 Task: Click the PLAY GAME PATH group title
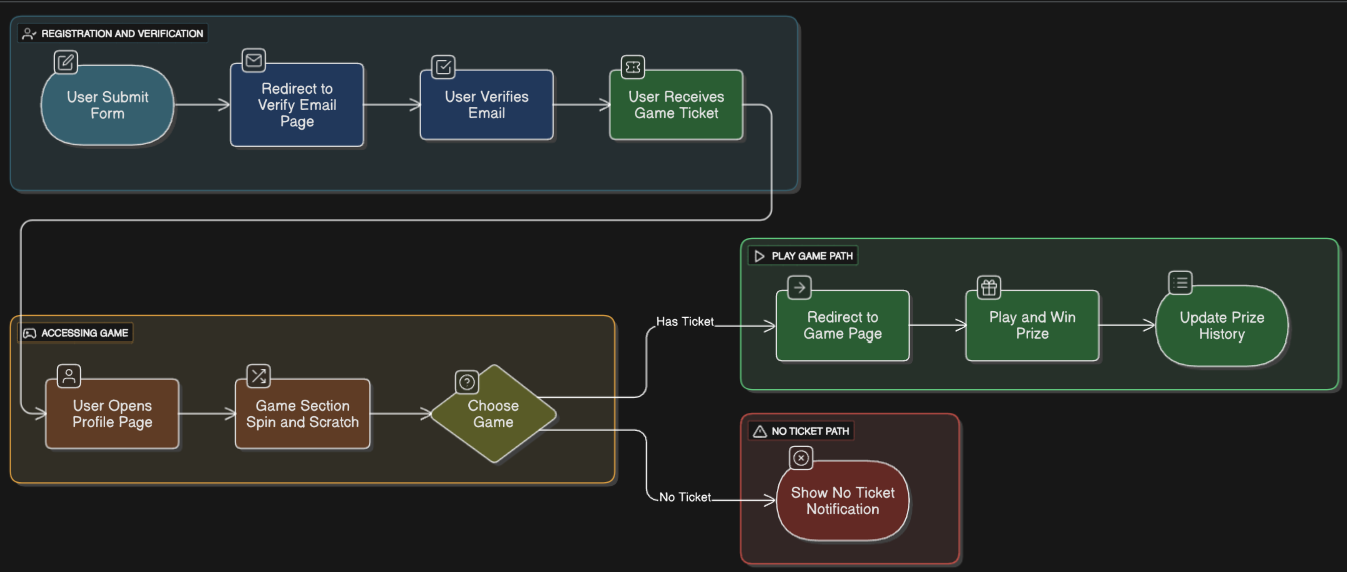click(812, 256)
